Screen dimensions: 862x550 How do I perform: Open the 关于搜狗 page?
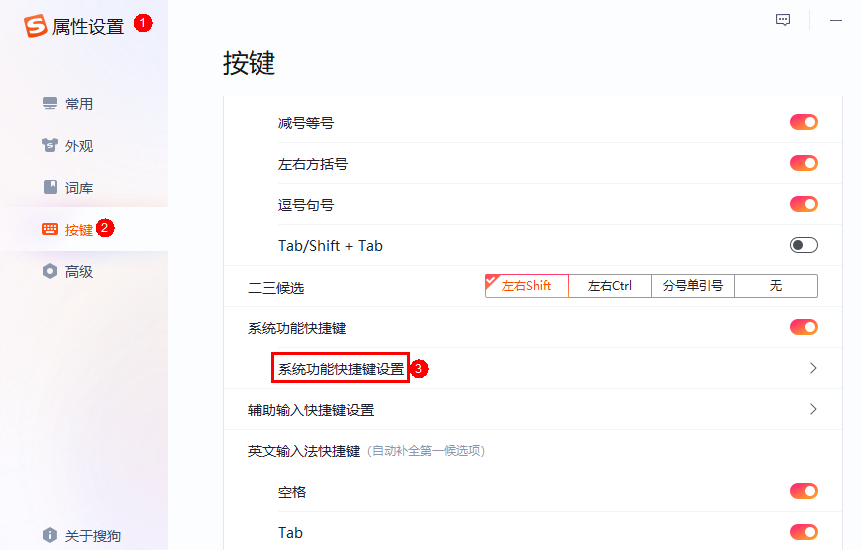pyautogui.click(x=92, y=535)
